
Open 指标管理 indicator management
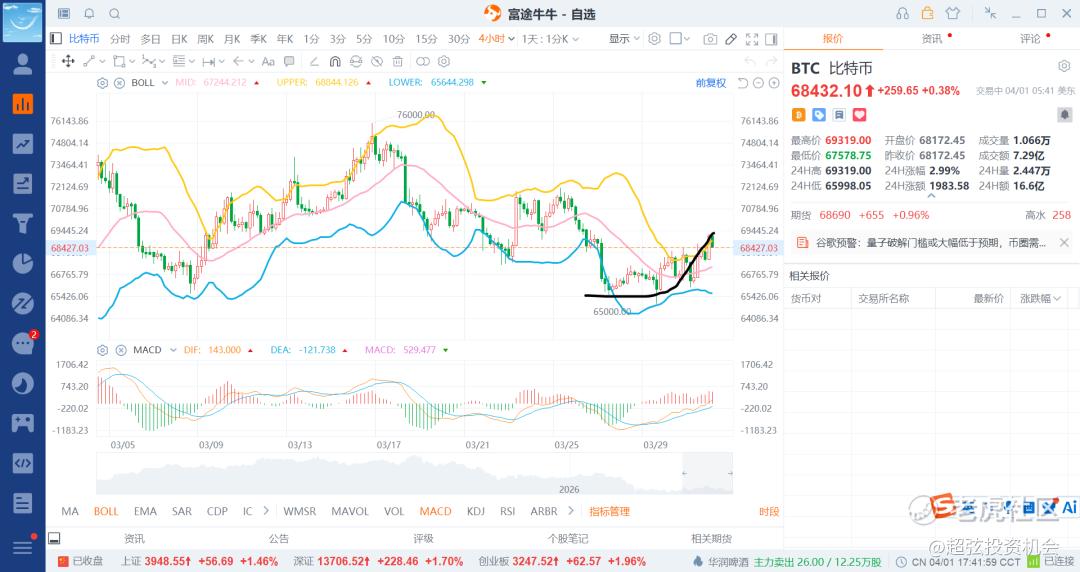(609, 511)
